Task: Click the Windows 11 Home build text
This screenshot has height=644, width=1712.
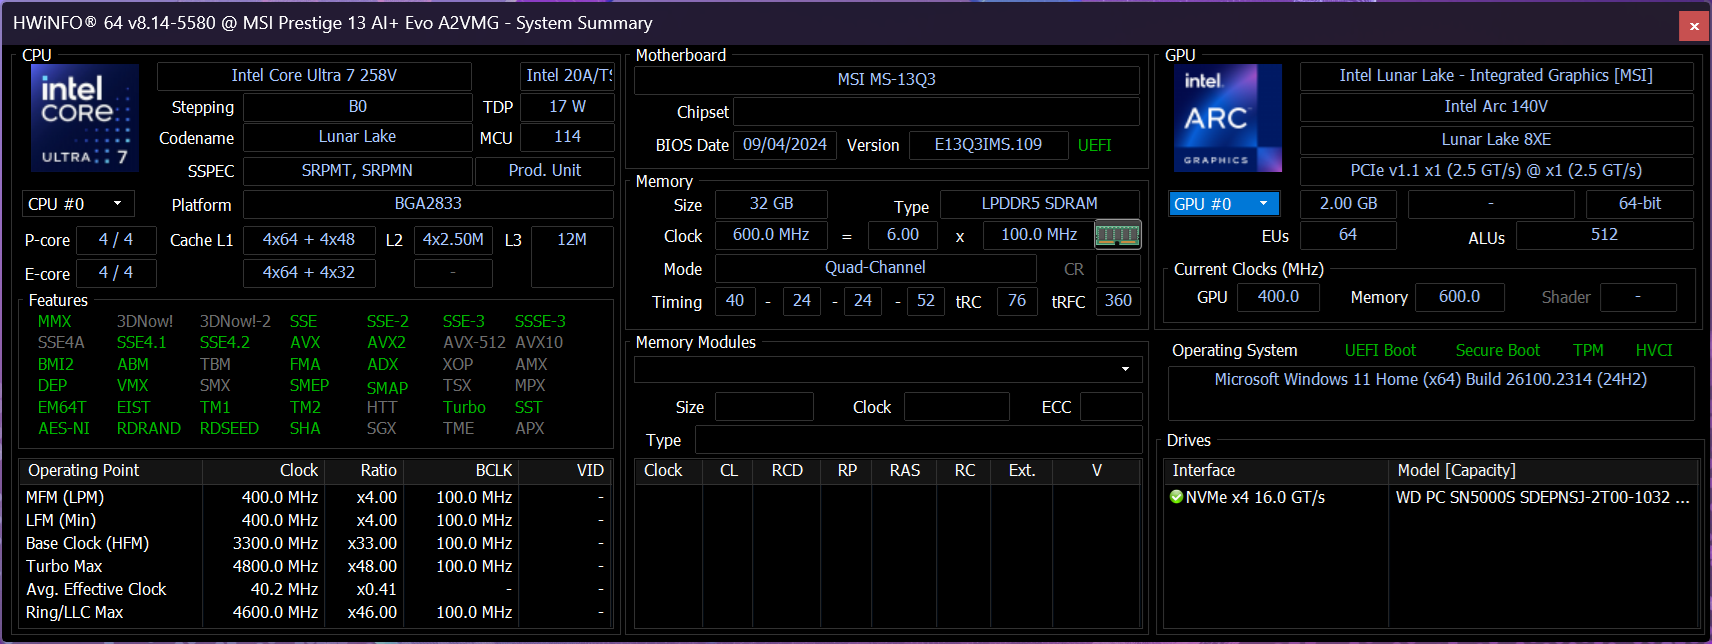Action: [1430, 380]
